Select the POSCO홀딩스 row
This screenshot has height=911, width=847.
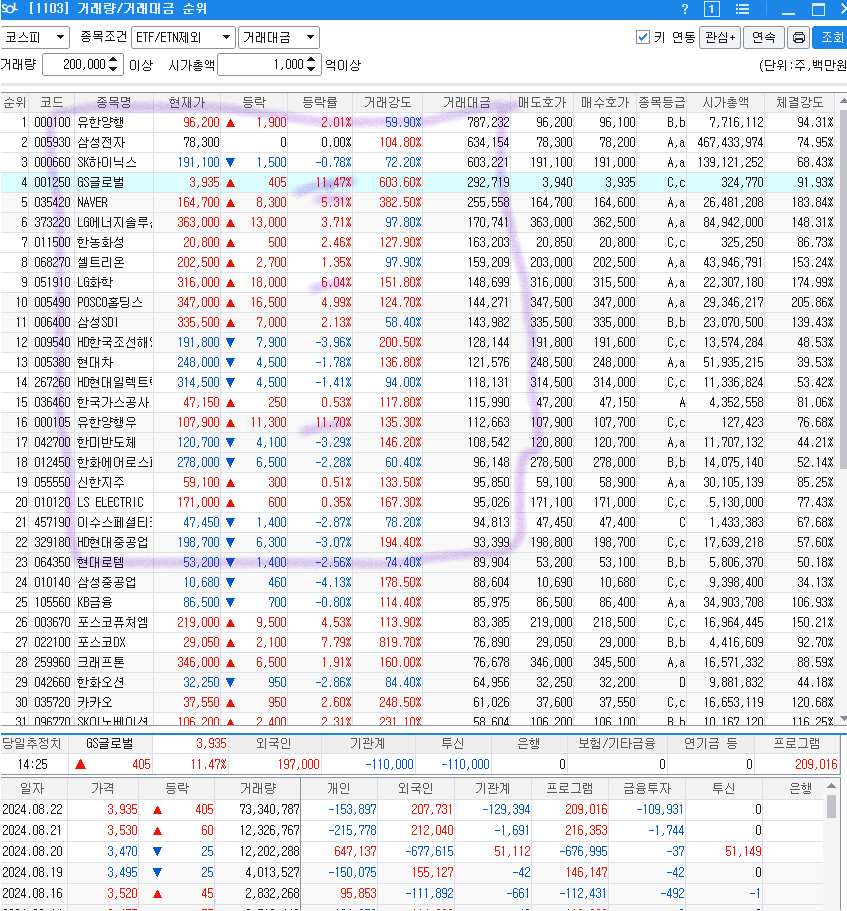point(418,302)
